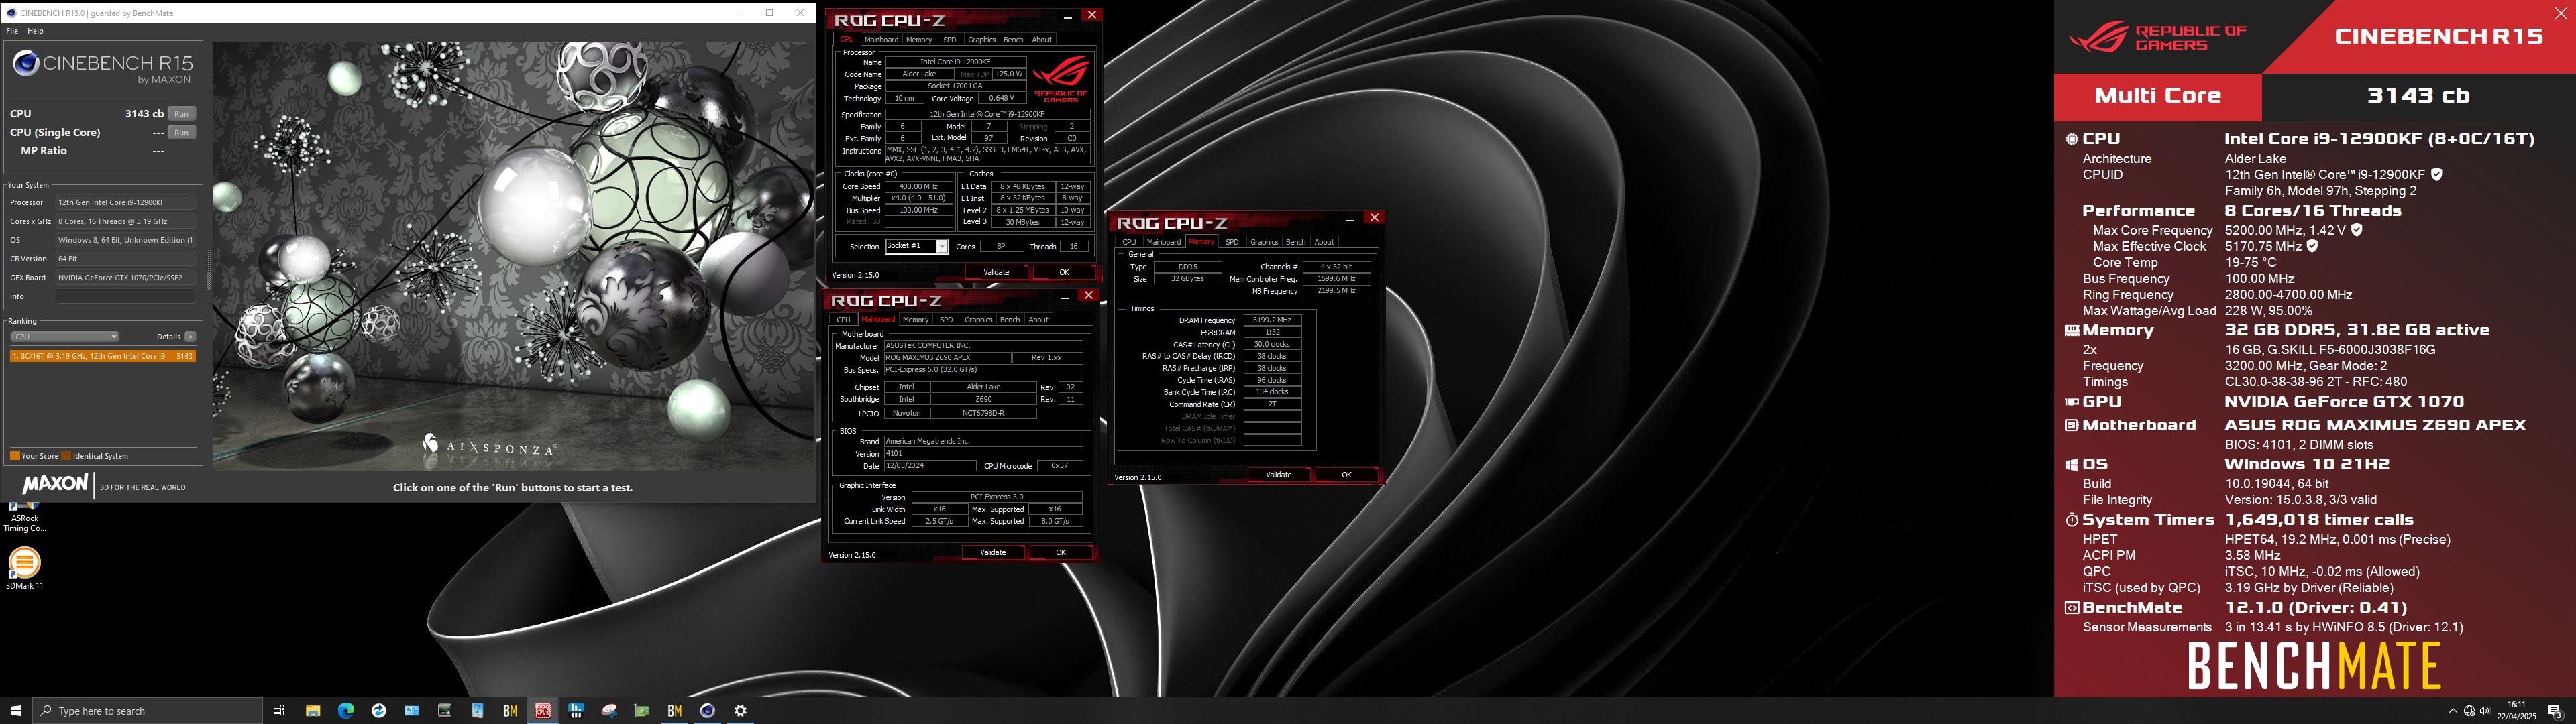The height and width of the screenshot is (724, 2576).
Task: Click the Cinebench R15 logo sphere
Action: click(x=26, y=63)
